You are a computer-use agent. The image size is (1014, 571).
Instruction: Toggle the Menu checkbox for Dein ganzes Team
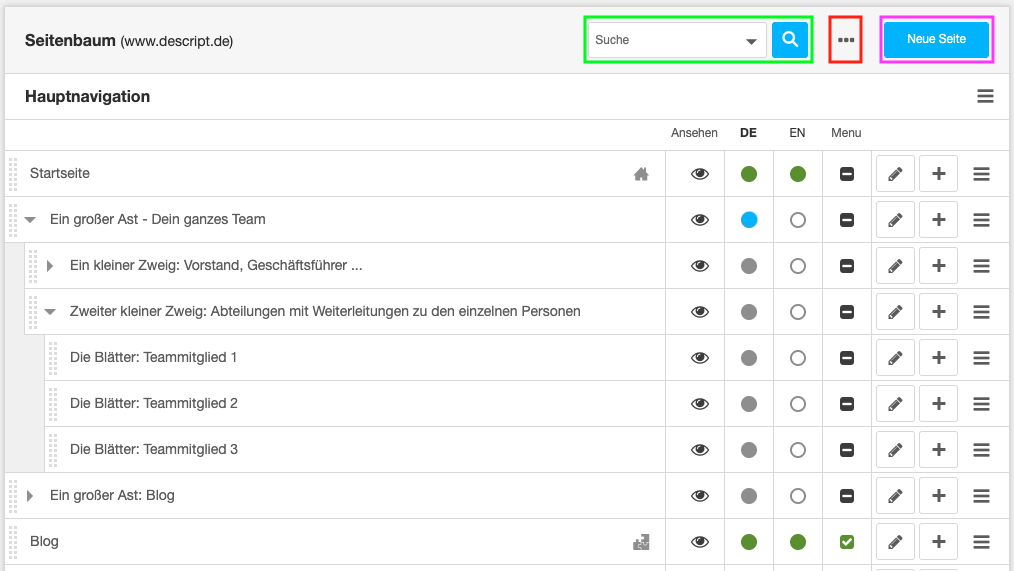(847, 220)
